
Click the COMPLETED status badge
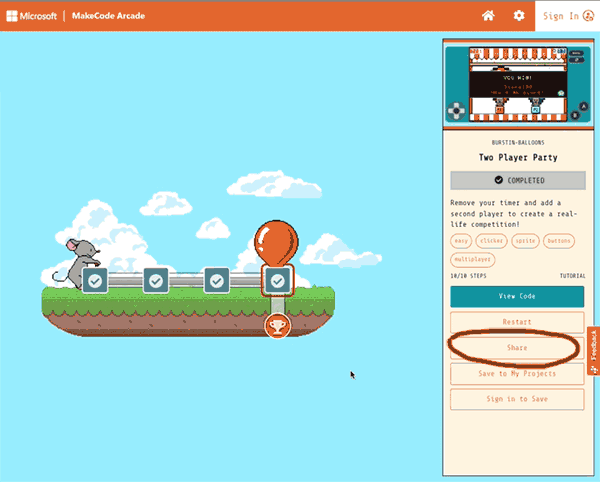(518, 180)
